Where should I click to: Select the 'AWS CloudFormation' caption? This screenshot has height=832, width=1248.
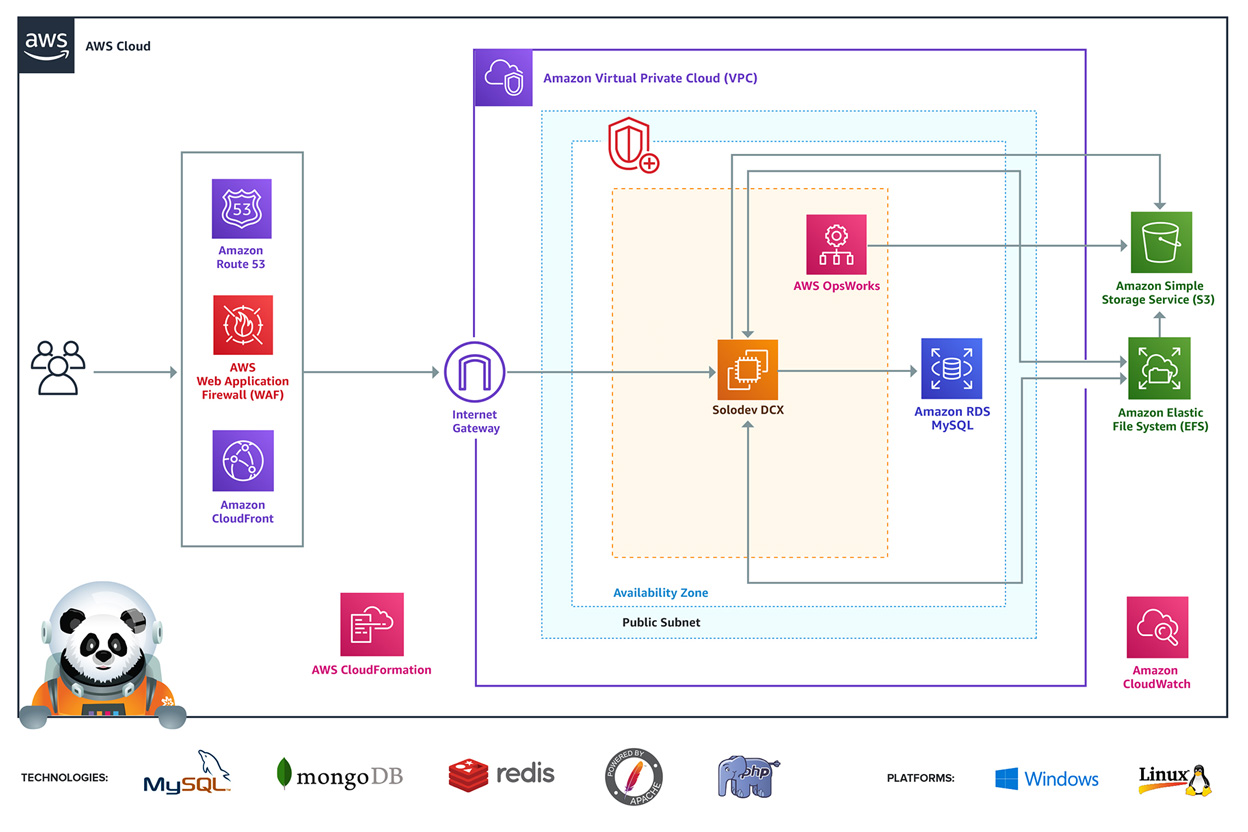pos(372,670)
